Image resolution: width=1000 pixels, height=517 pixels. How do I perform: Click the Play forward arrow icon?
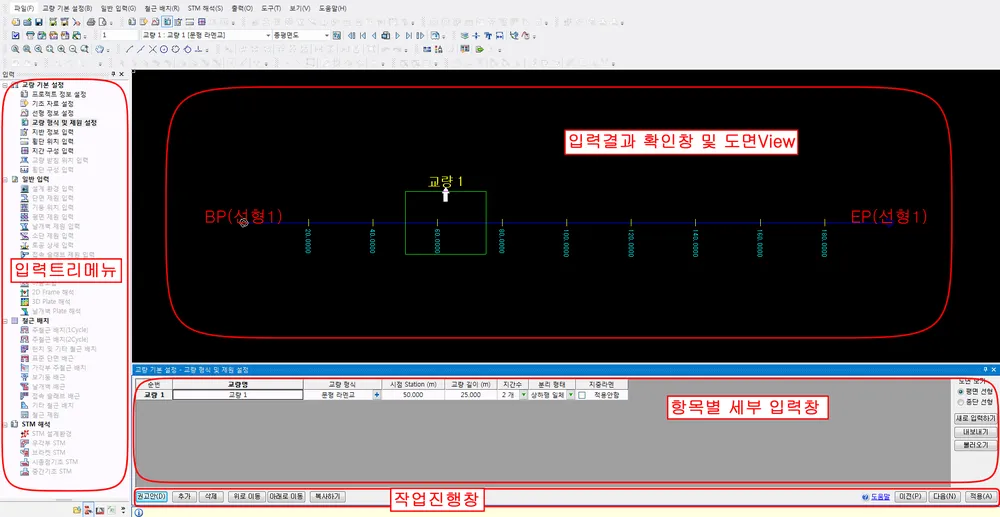click(397, 36)
